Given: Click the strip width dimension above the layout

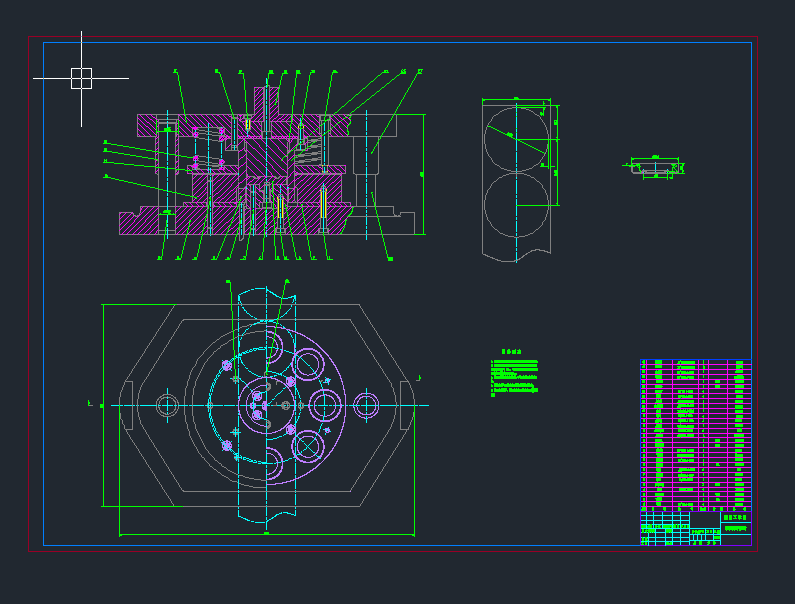Looking at the screenshot, I should [516, 100].
